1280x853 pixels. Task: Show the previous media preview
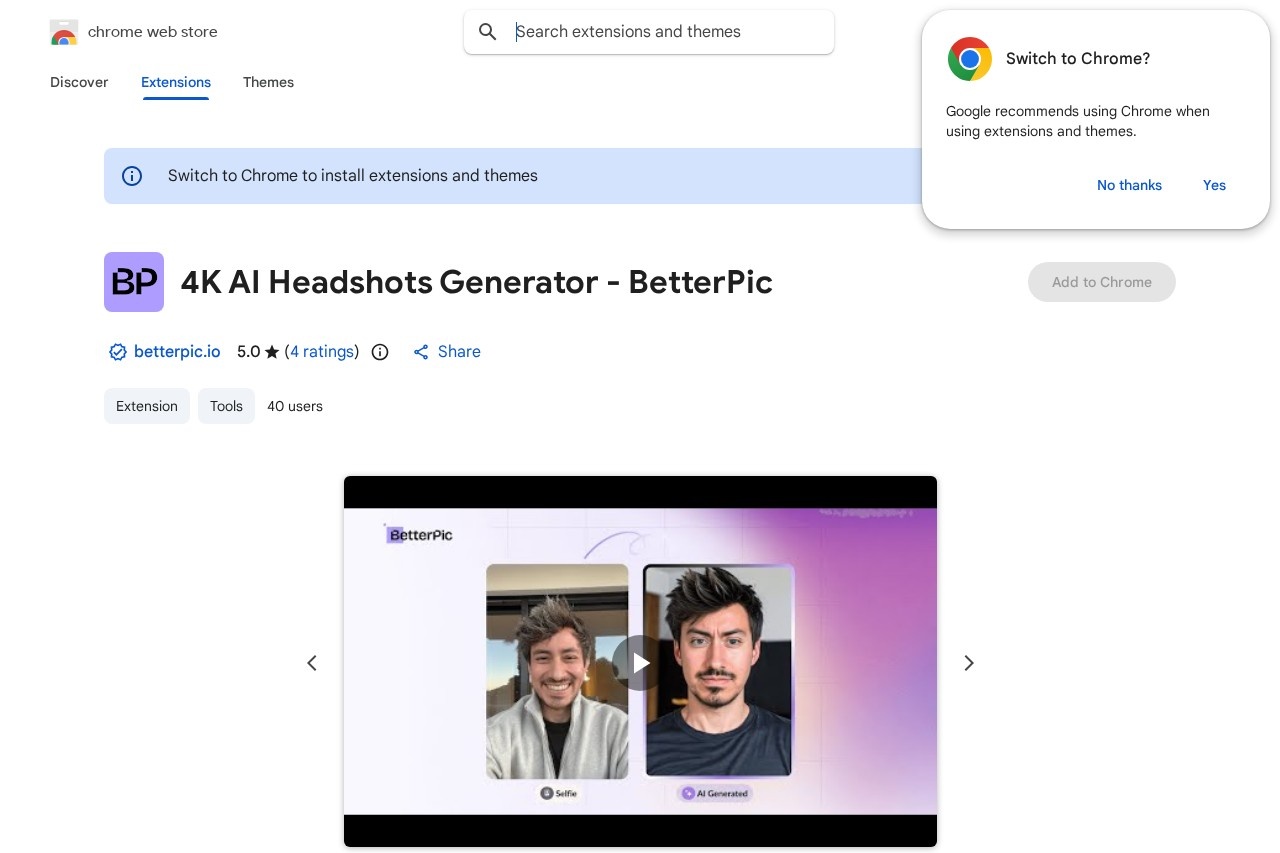pyautogui.click(x=312, y=663)
